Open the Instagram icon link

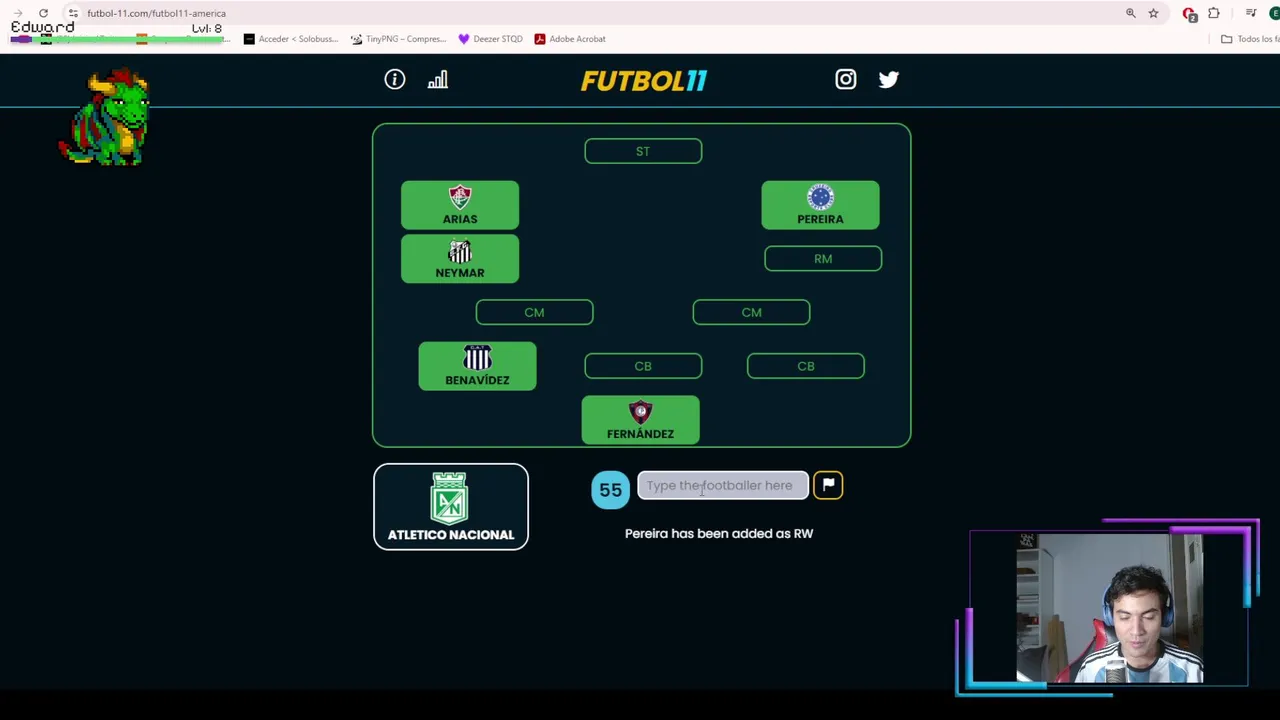pos(846,79)
